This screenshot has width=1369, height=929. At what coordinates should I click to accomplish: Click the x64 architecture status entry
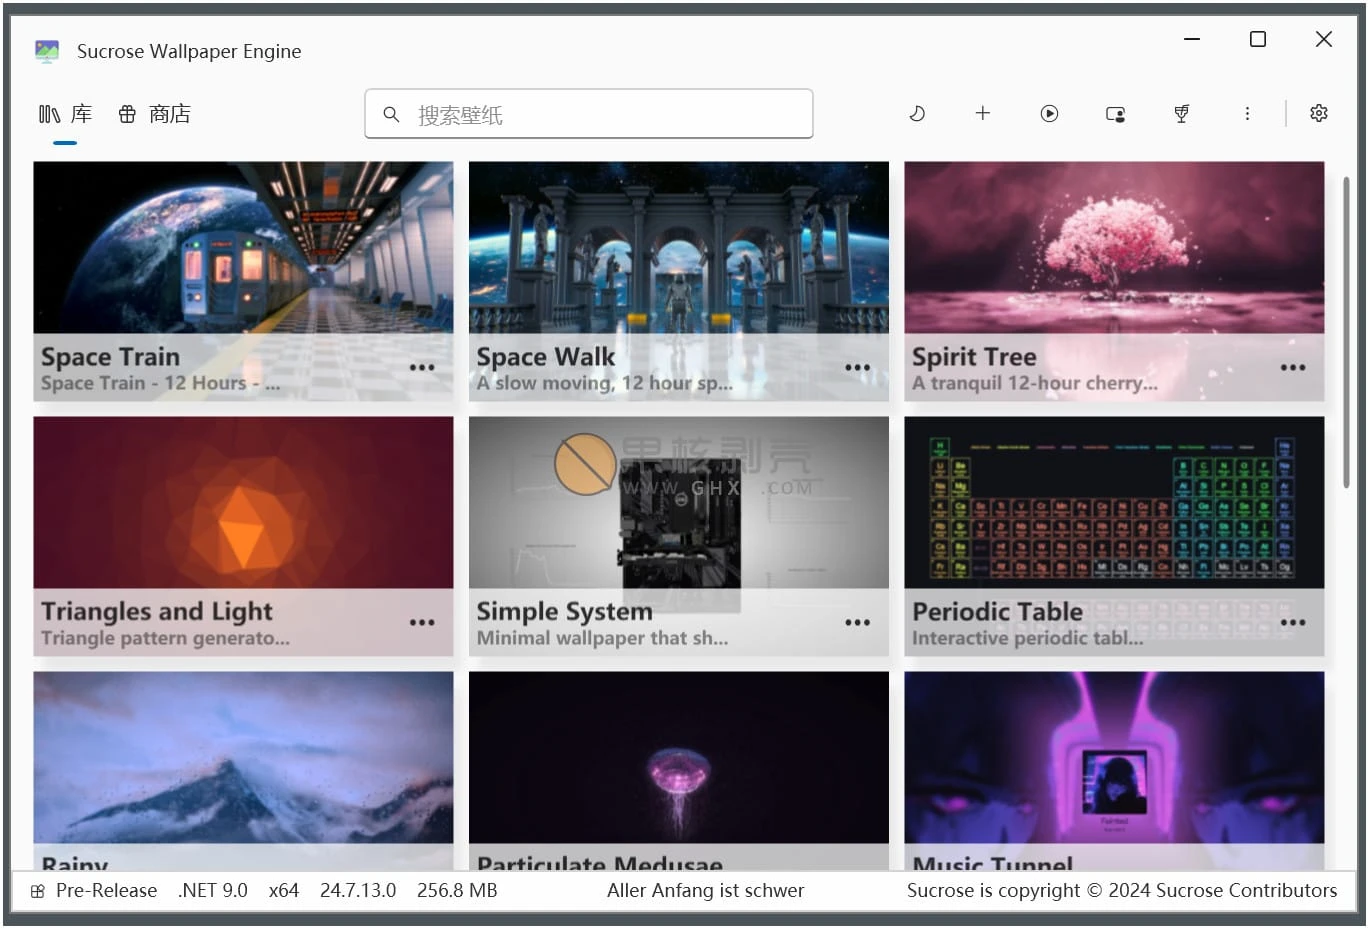click(284, 891)
